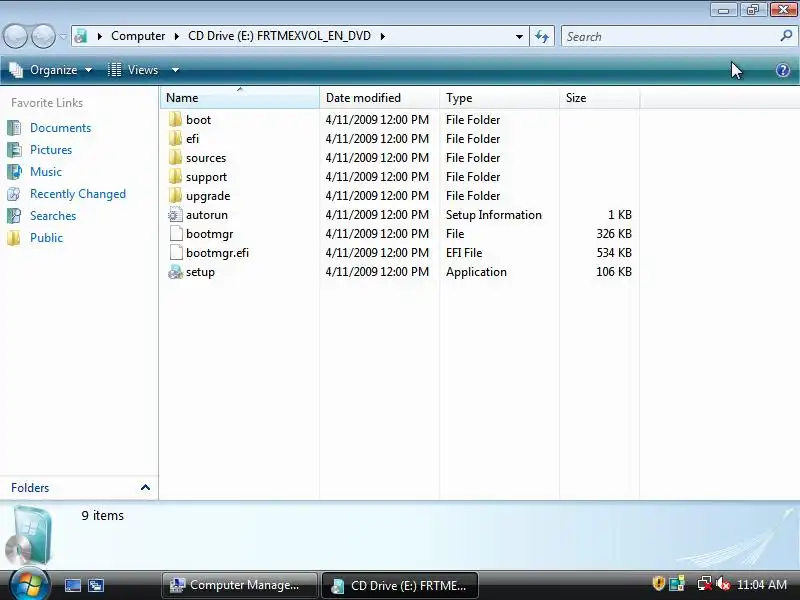The image size is (800, 600).
Task: Click the search magnifier icon
Action: pos(786,36)
